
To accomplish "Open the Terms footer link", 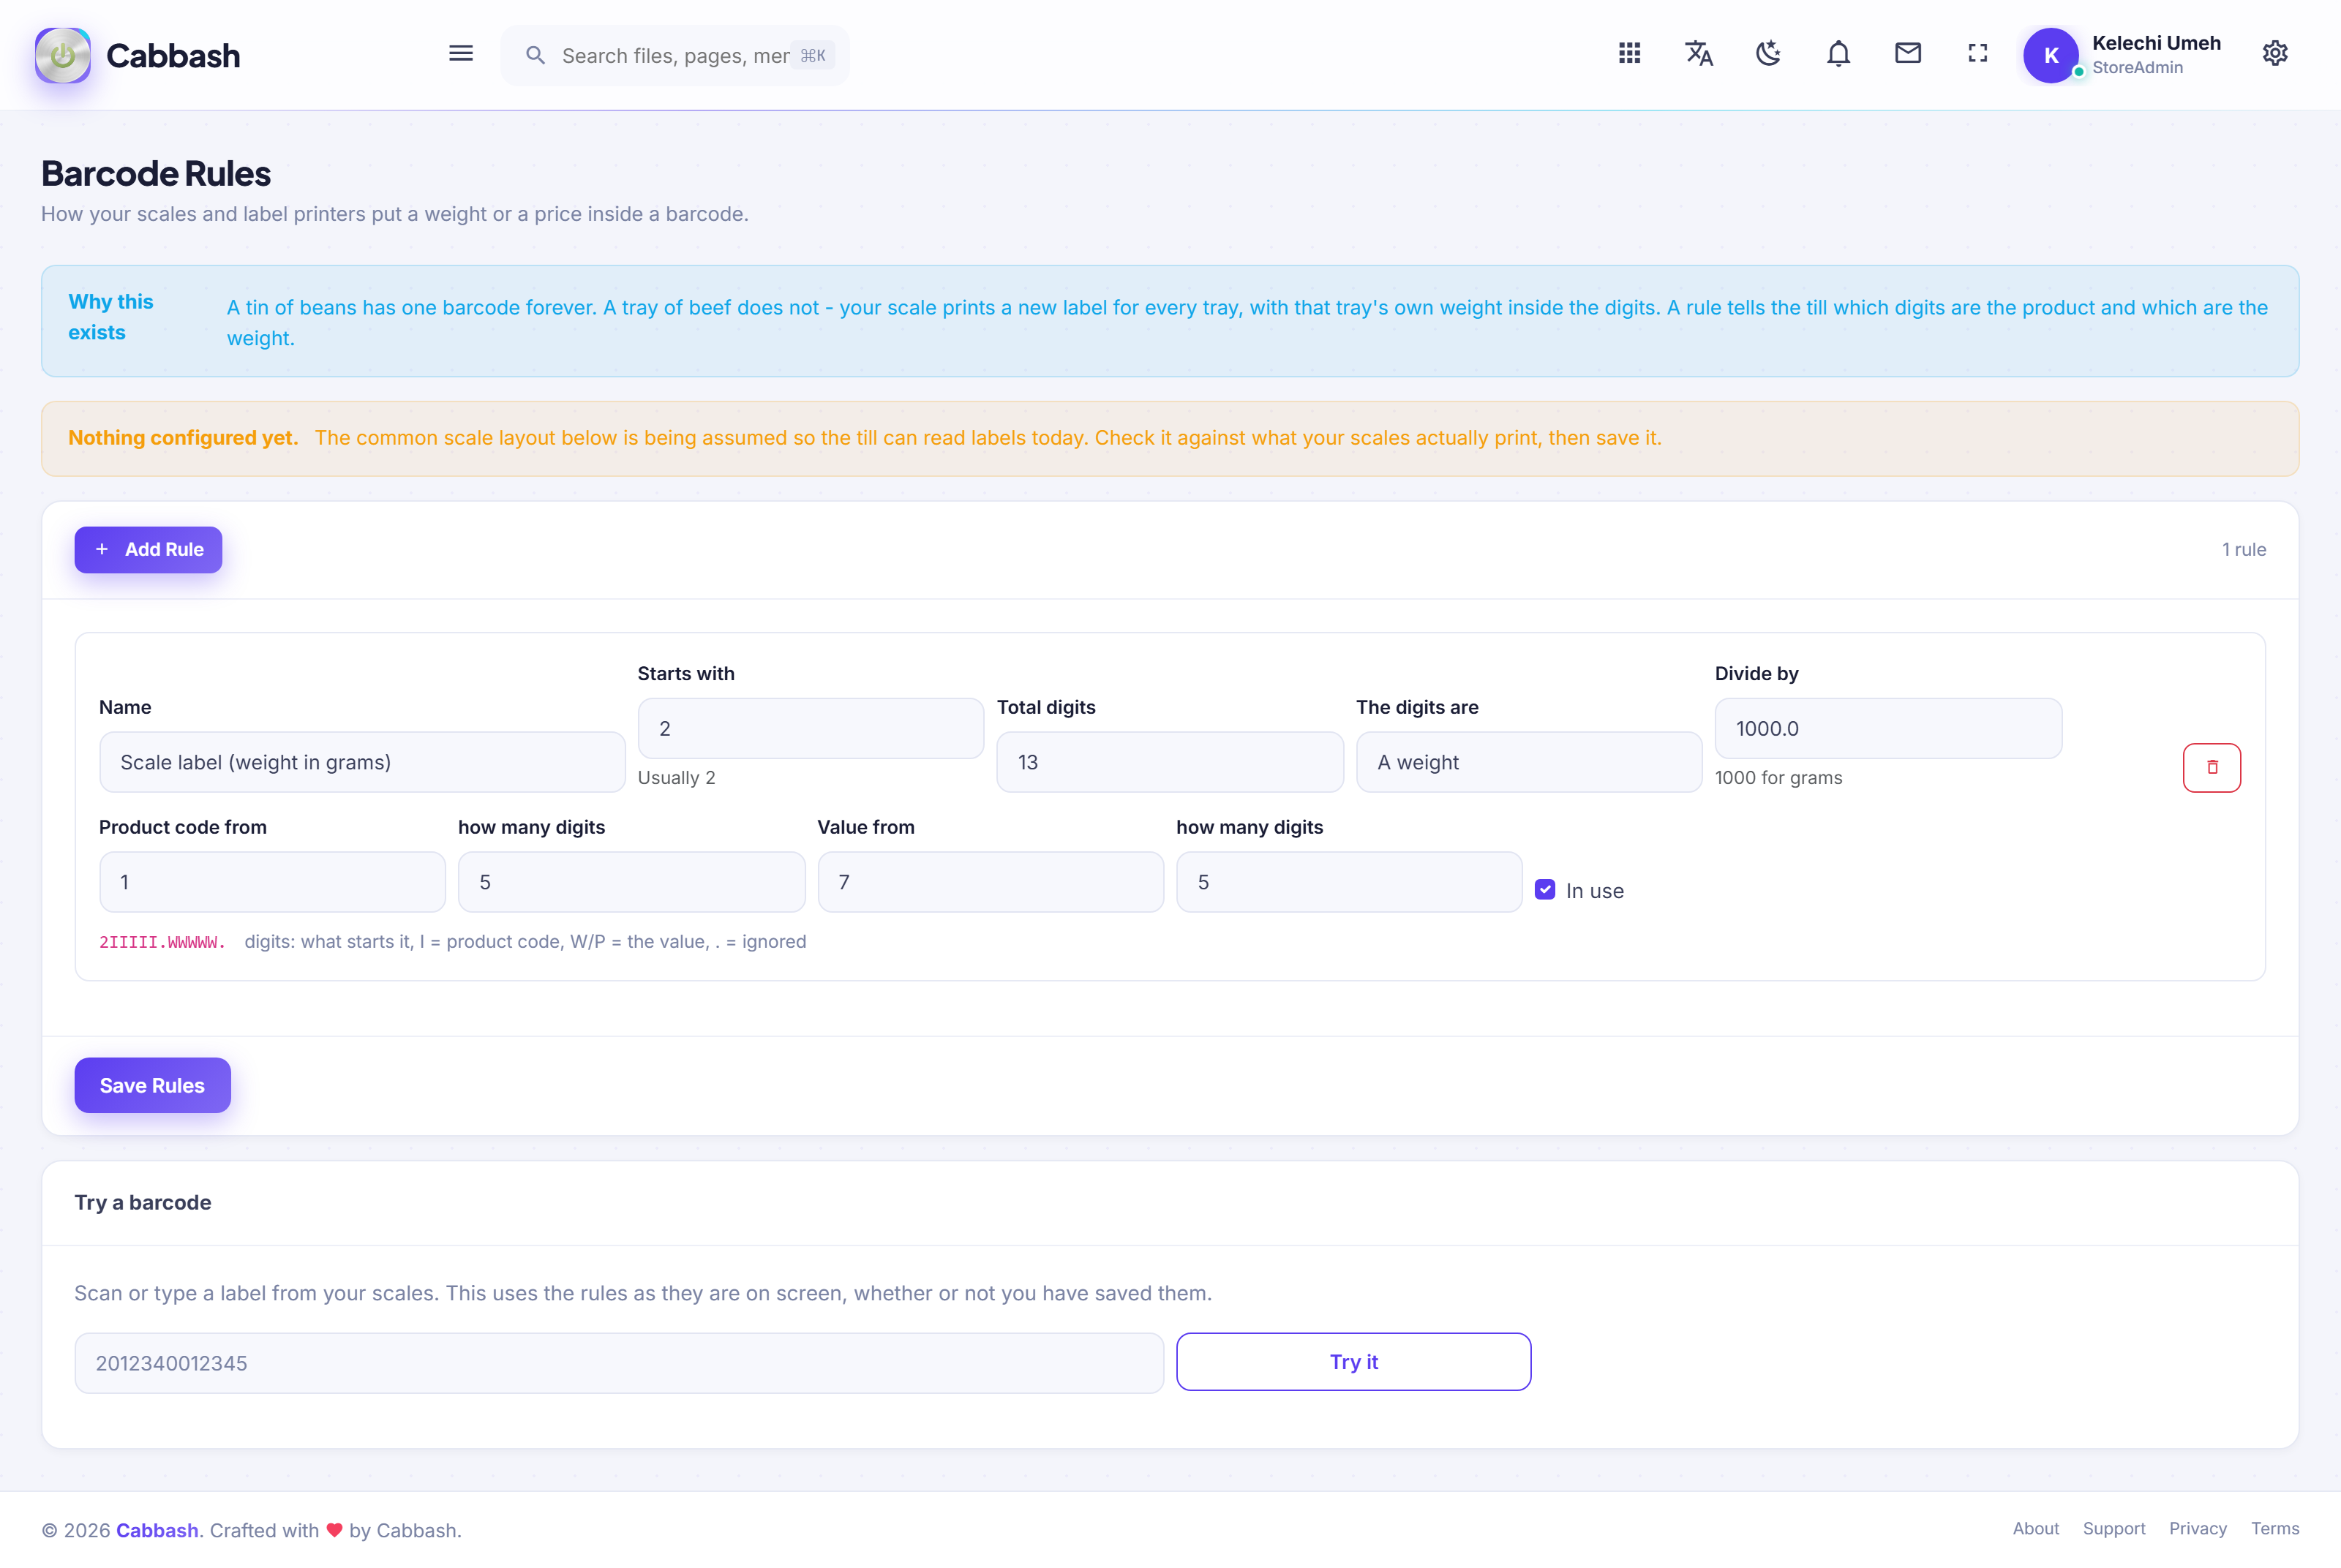I will [2274, 1528].
